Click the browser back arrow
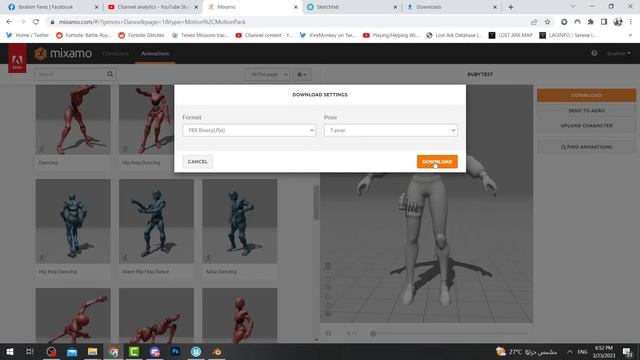The image size is (640, 360). [x=9, y=22]
